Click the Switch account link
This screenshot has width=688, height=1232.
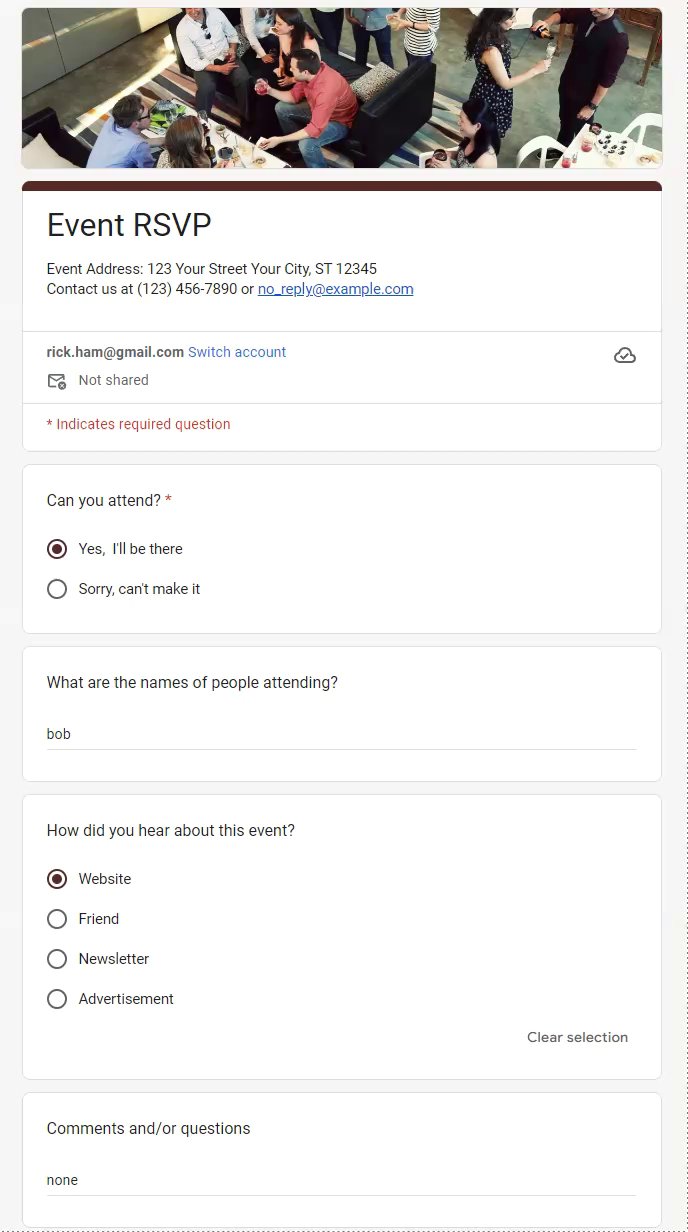(237, 352)
